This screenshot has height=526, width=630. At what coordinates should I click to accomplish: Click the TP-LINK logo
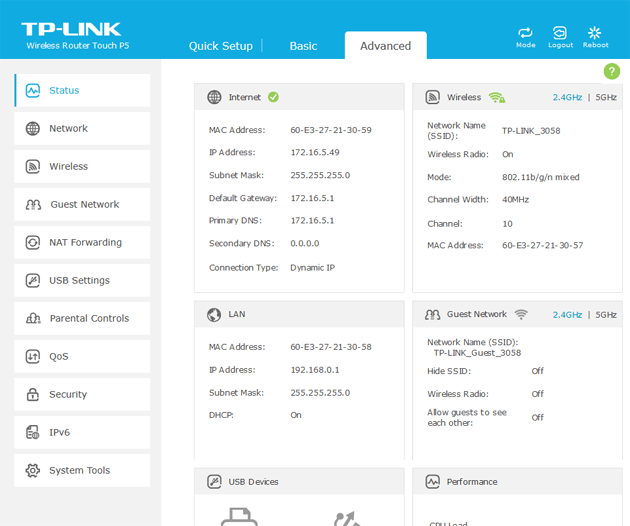pos(71,29)
